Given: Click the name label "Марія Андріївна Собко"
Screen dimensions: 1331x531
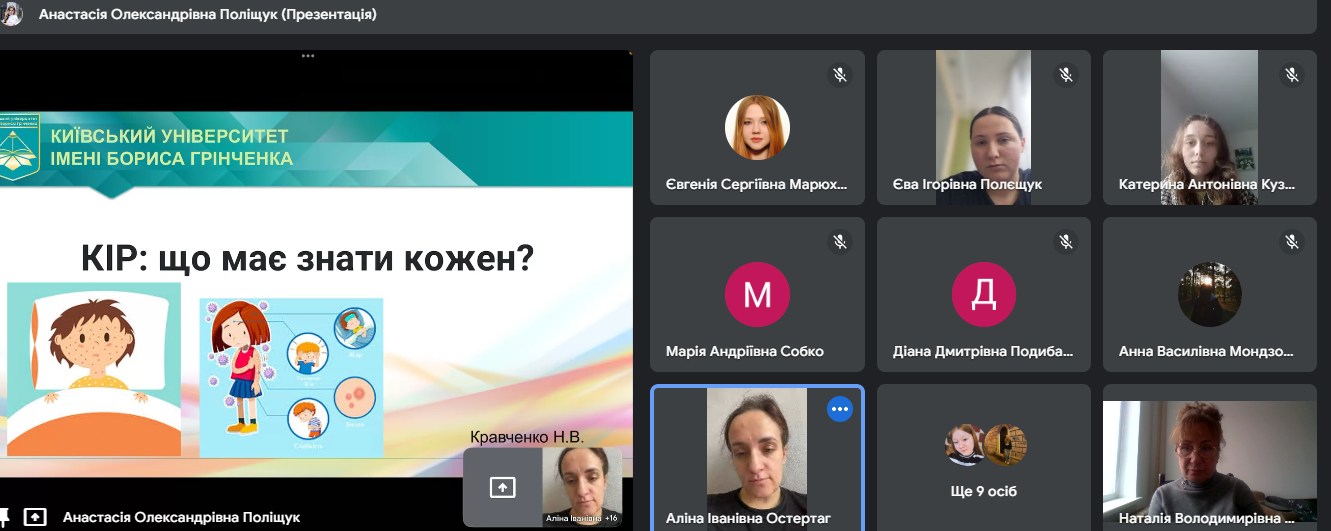Looking at the screenshot, I should coord(744,352).
